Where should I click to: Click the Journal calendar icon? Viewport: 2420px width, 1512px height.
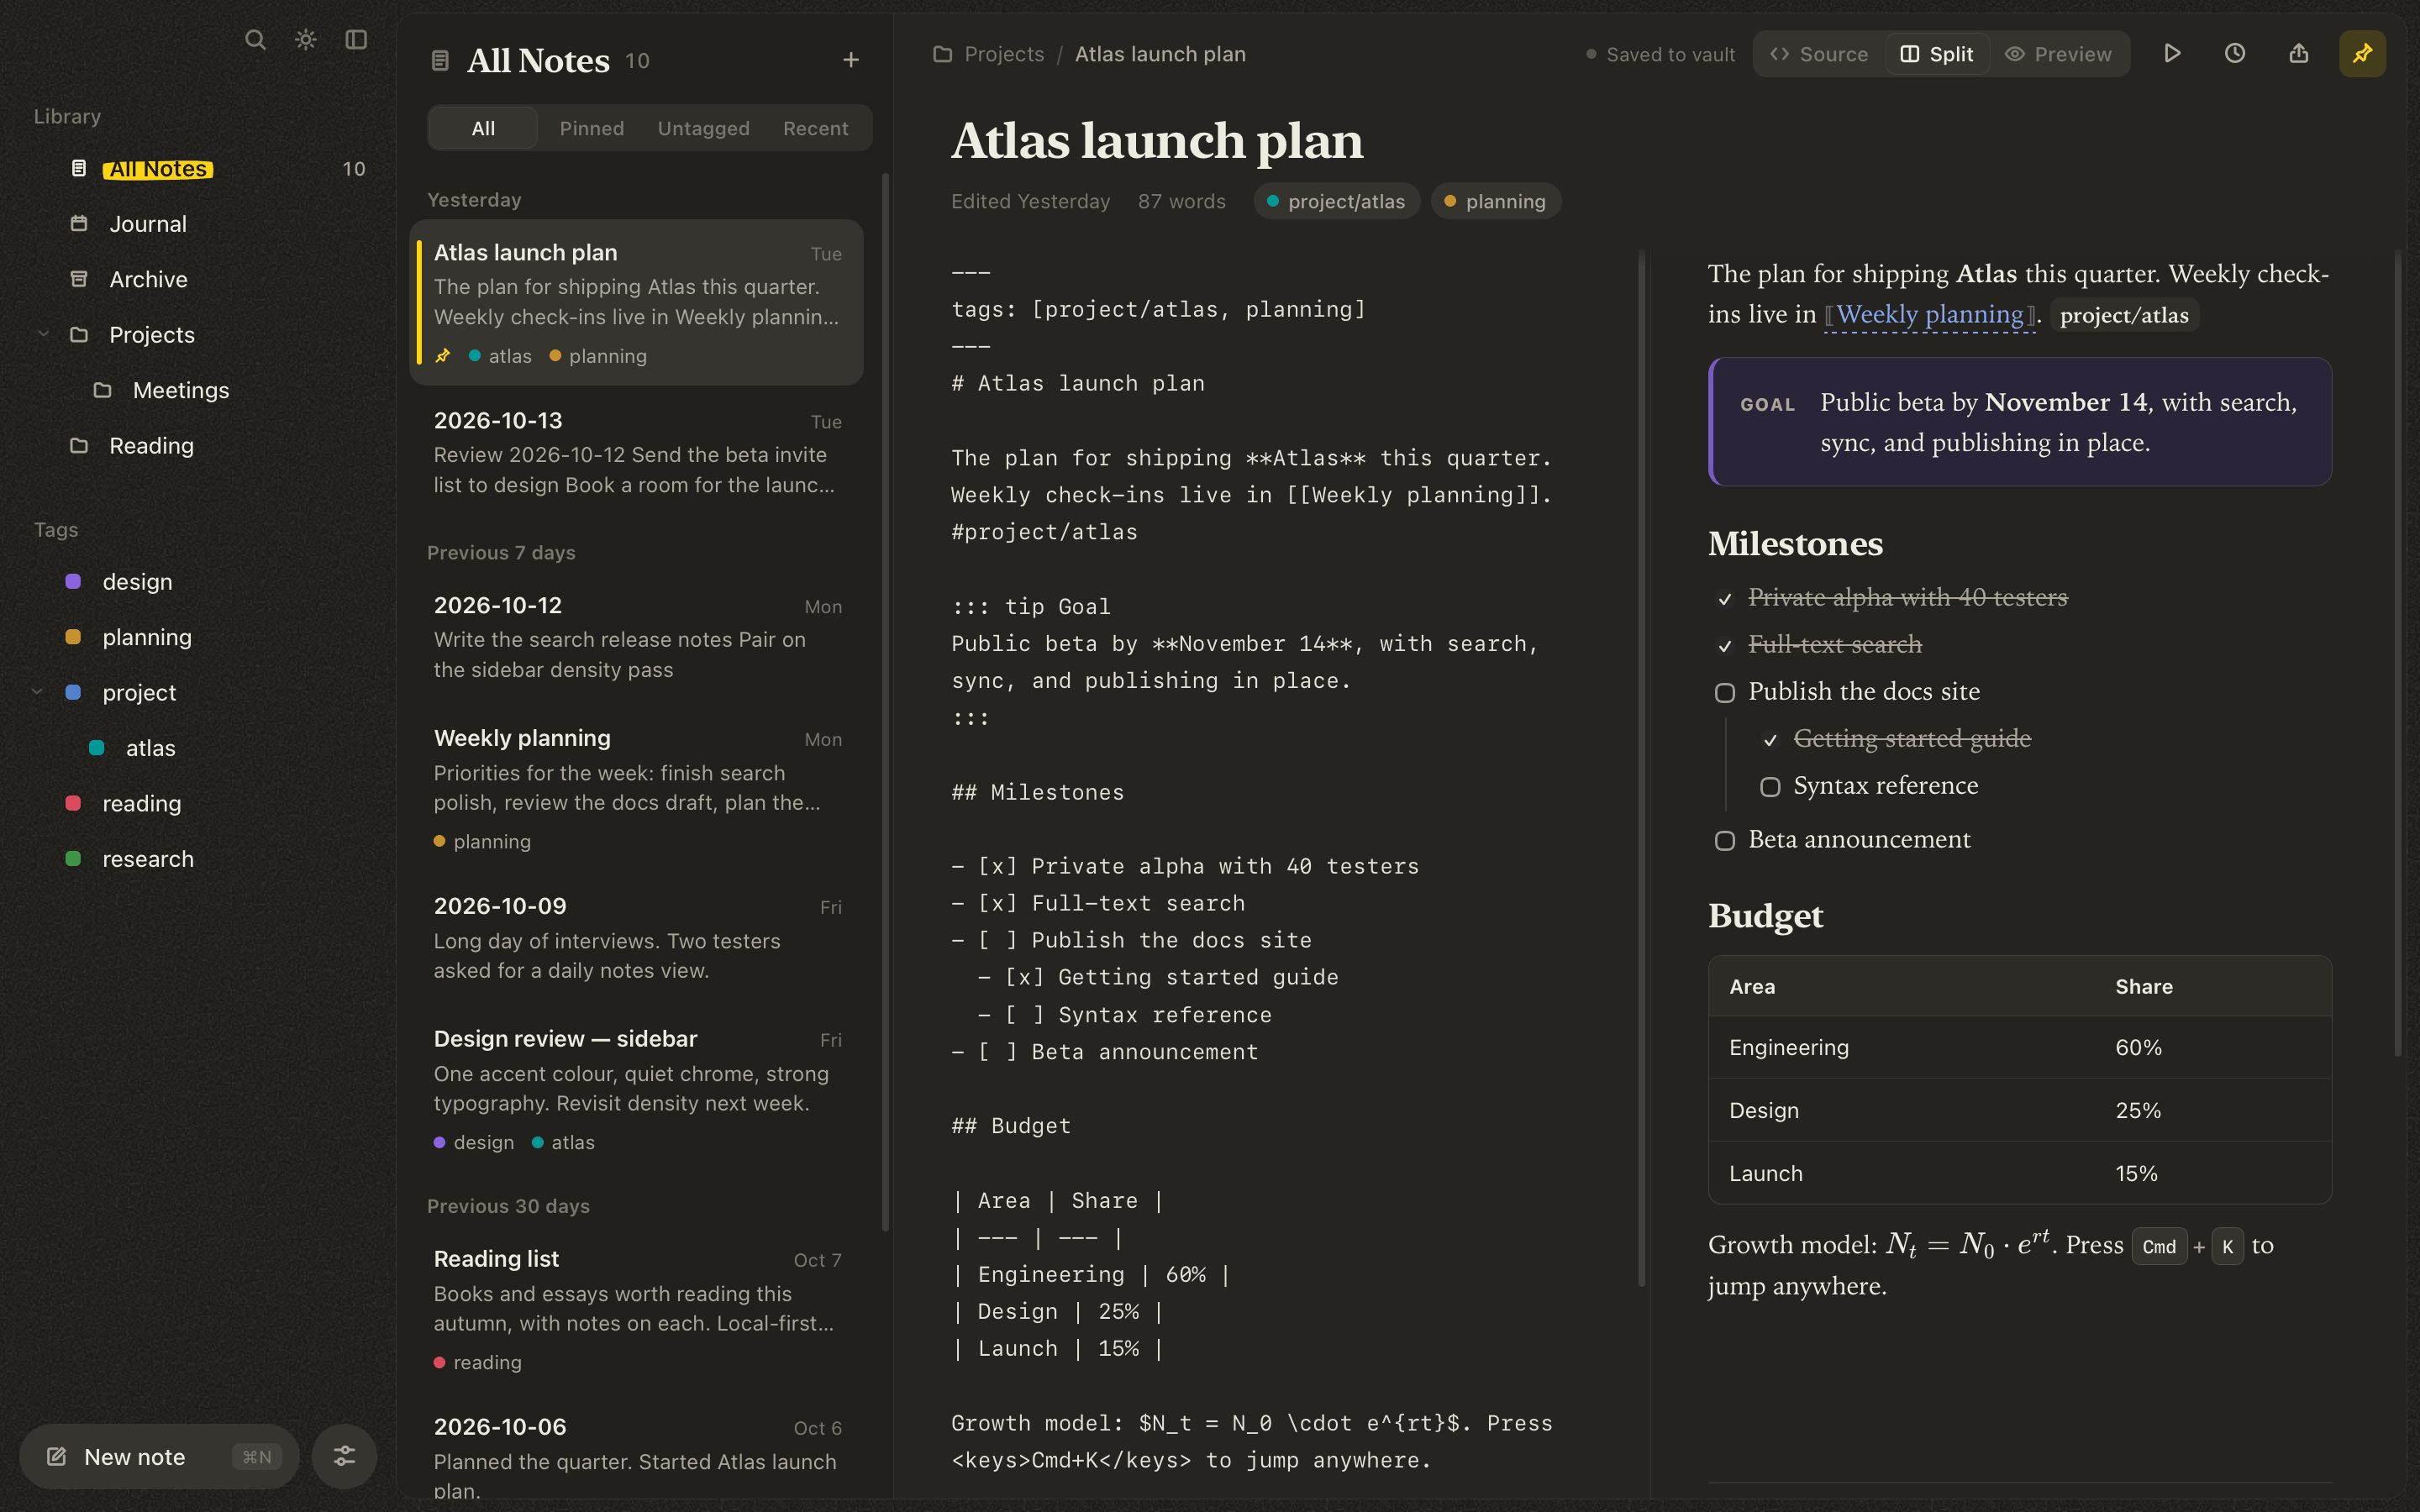(79, 223)
